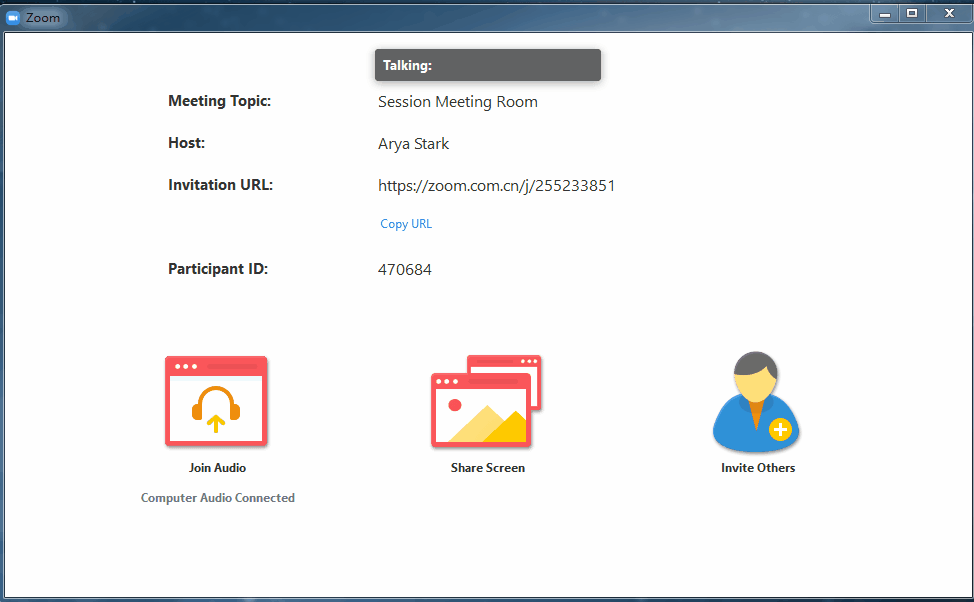Screen dimensions: 974x602
Task: Click the Participant ID label
Action: click(218, 269)
